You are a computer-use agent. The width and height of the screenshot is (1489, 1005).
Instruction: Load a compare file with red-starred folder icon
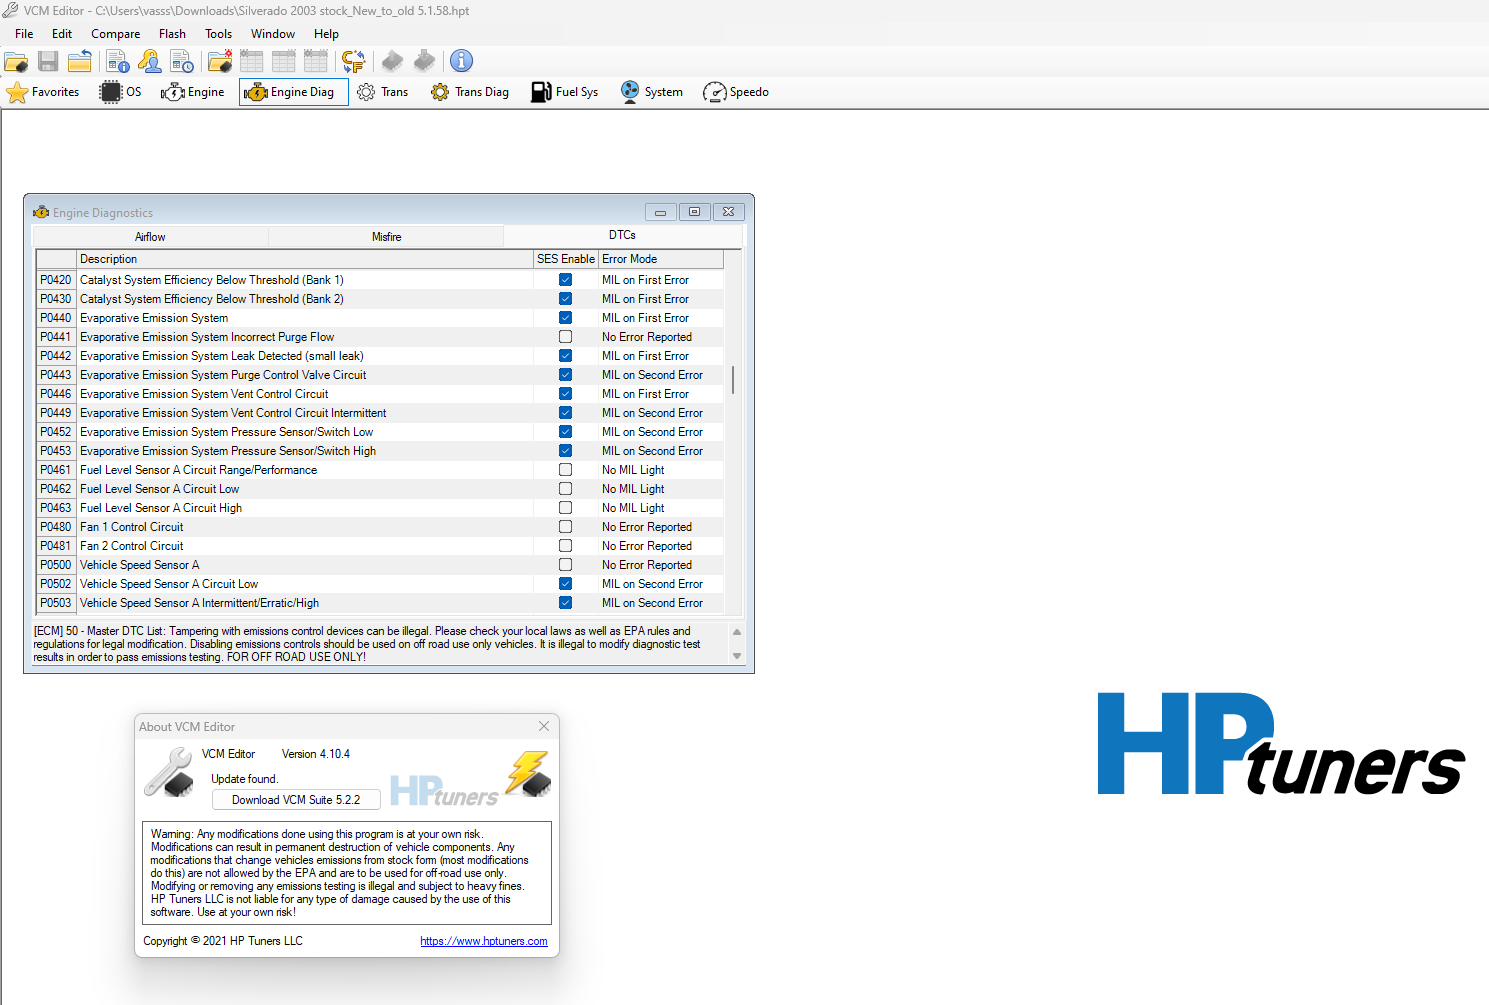pos(220,61)
